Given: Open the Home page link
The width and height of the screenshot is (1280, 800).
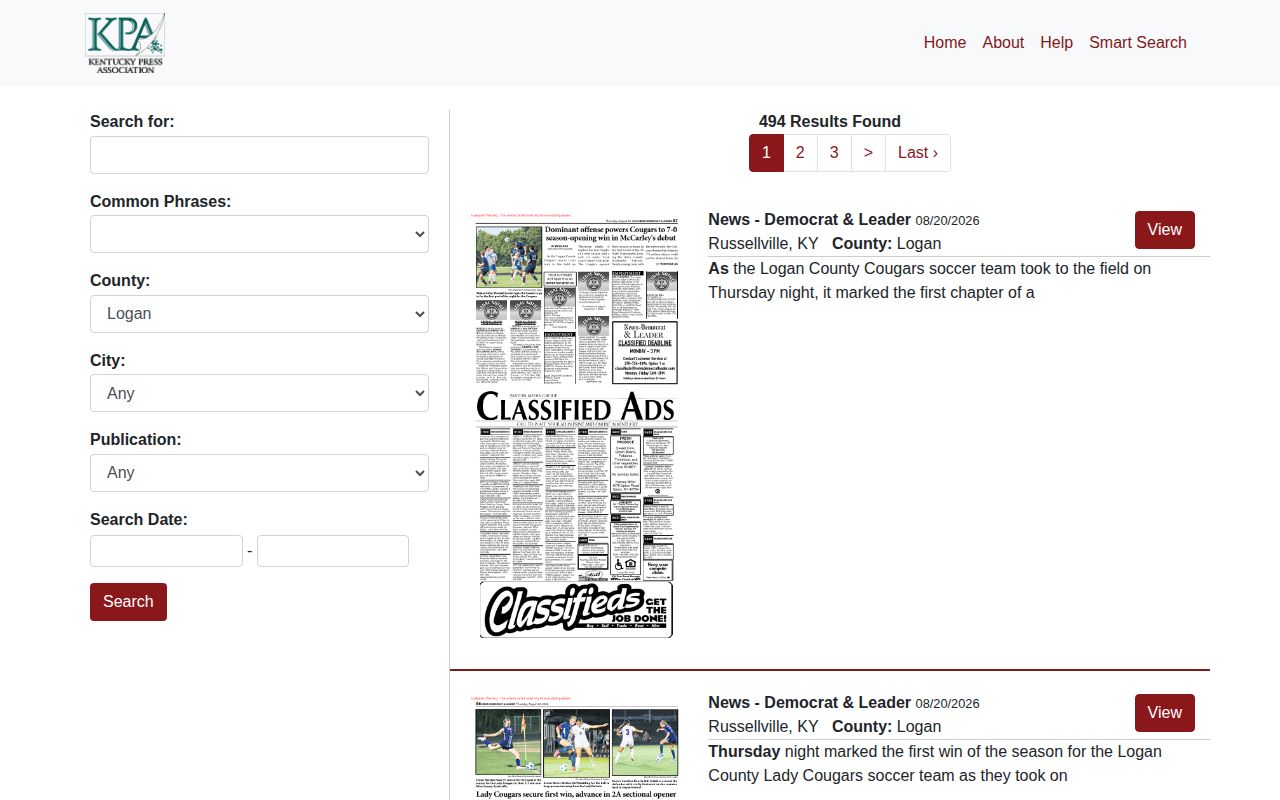Looking at the screenshot, I should point(944,42).
